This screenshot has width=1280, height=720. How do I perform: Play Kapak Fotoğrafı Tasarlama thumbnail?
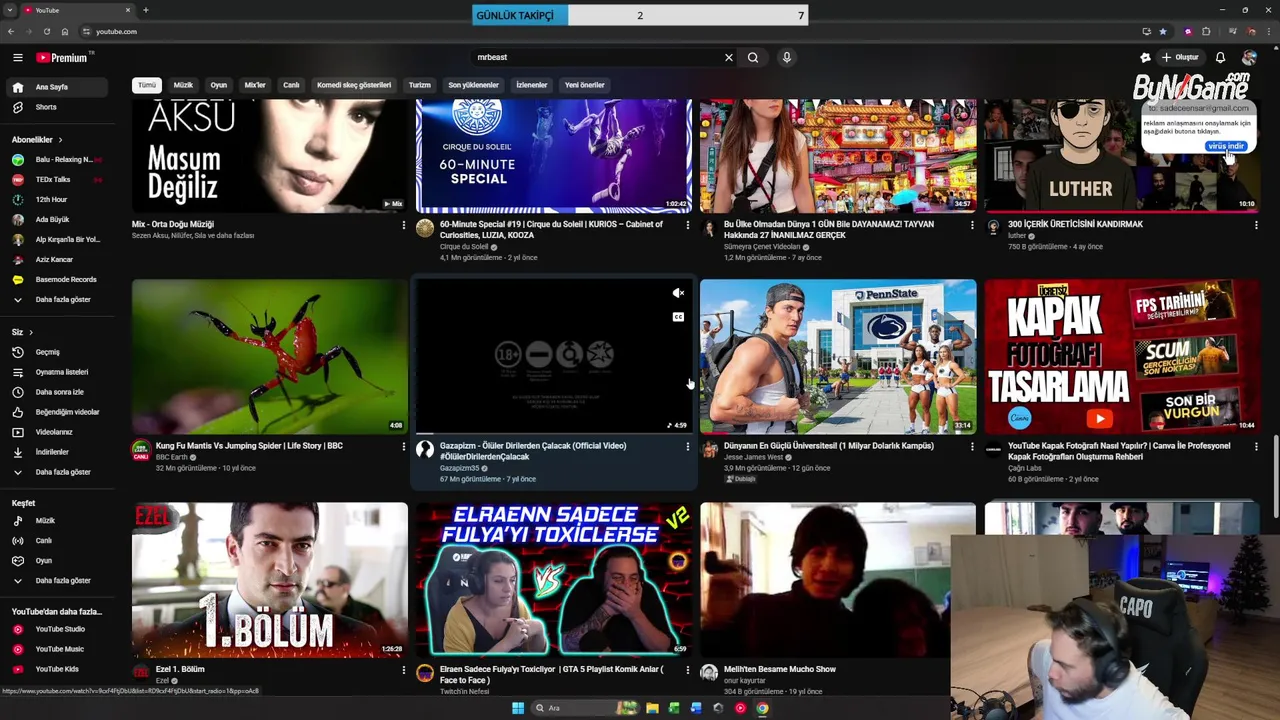coord(1122,356)
